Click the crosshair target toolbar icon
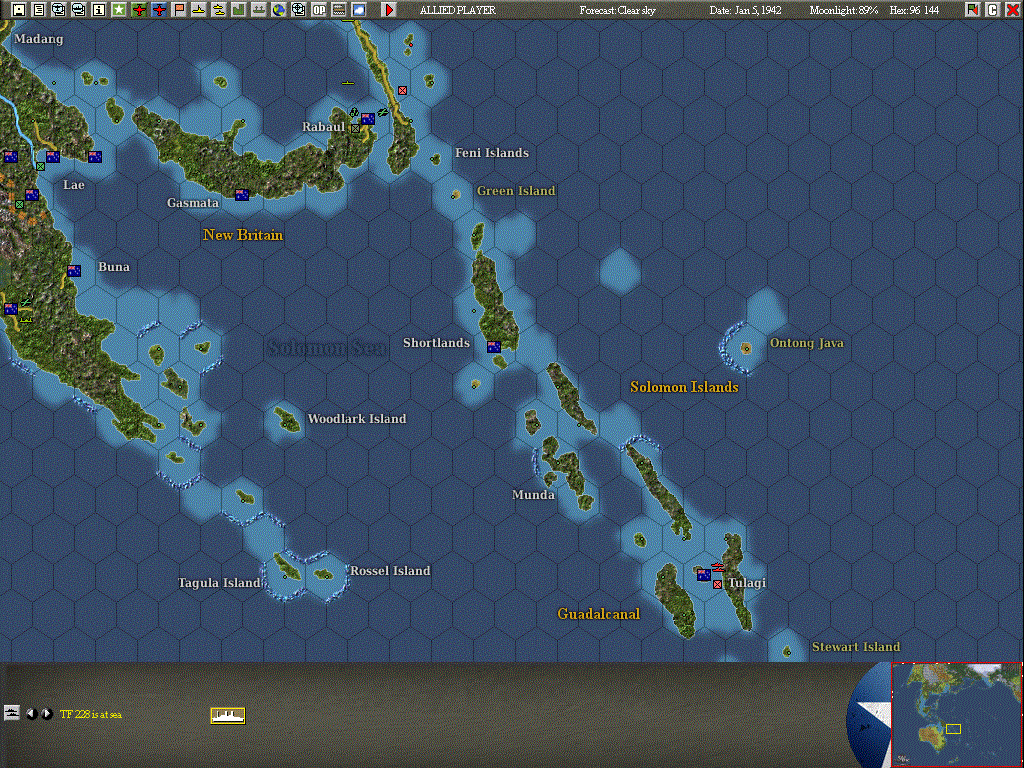This screenshot has height=768, width=1024. [x=298, y=9]
